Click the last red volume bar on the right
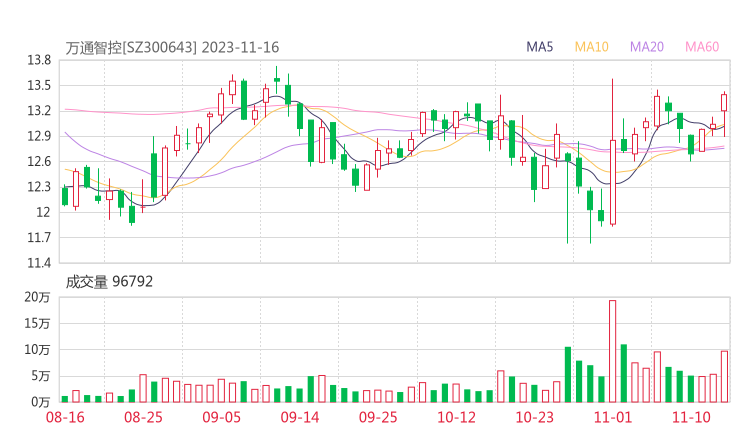The height and width of the screenshot is (440, 740). click(x=724, y=377)
